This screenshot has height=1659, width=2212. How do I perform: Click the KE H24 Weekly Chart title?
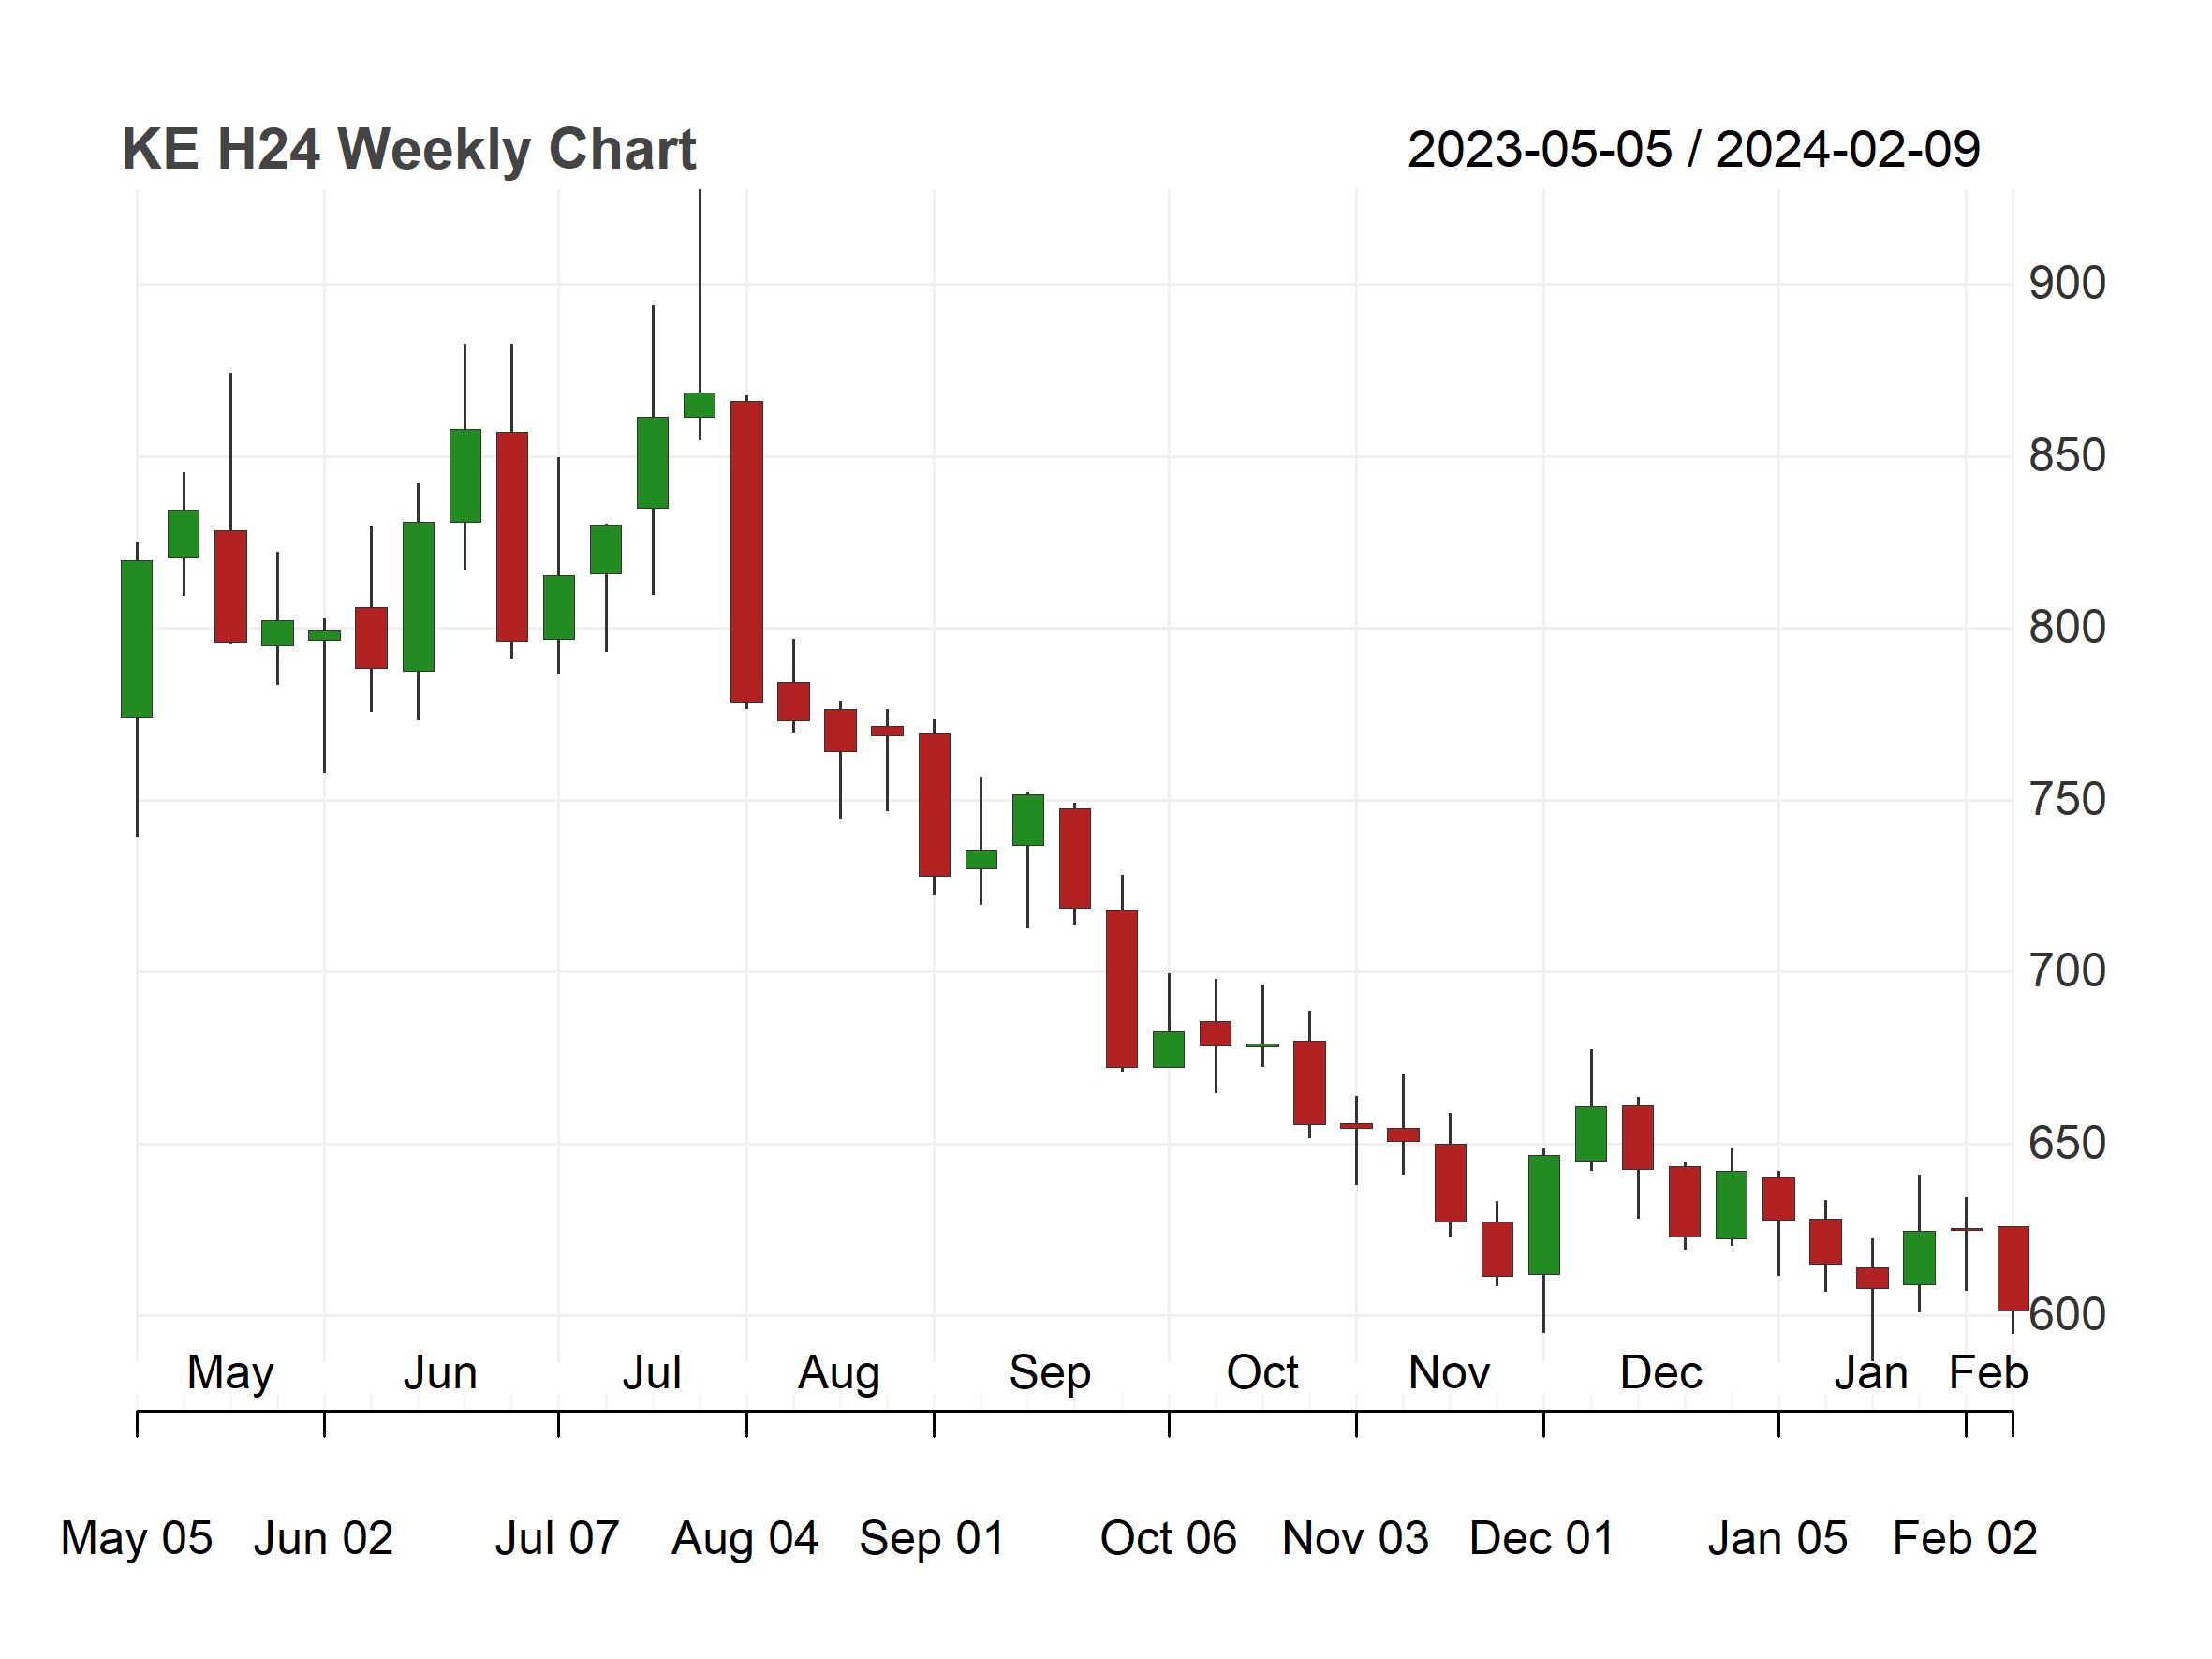coord(409,150)
